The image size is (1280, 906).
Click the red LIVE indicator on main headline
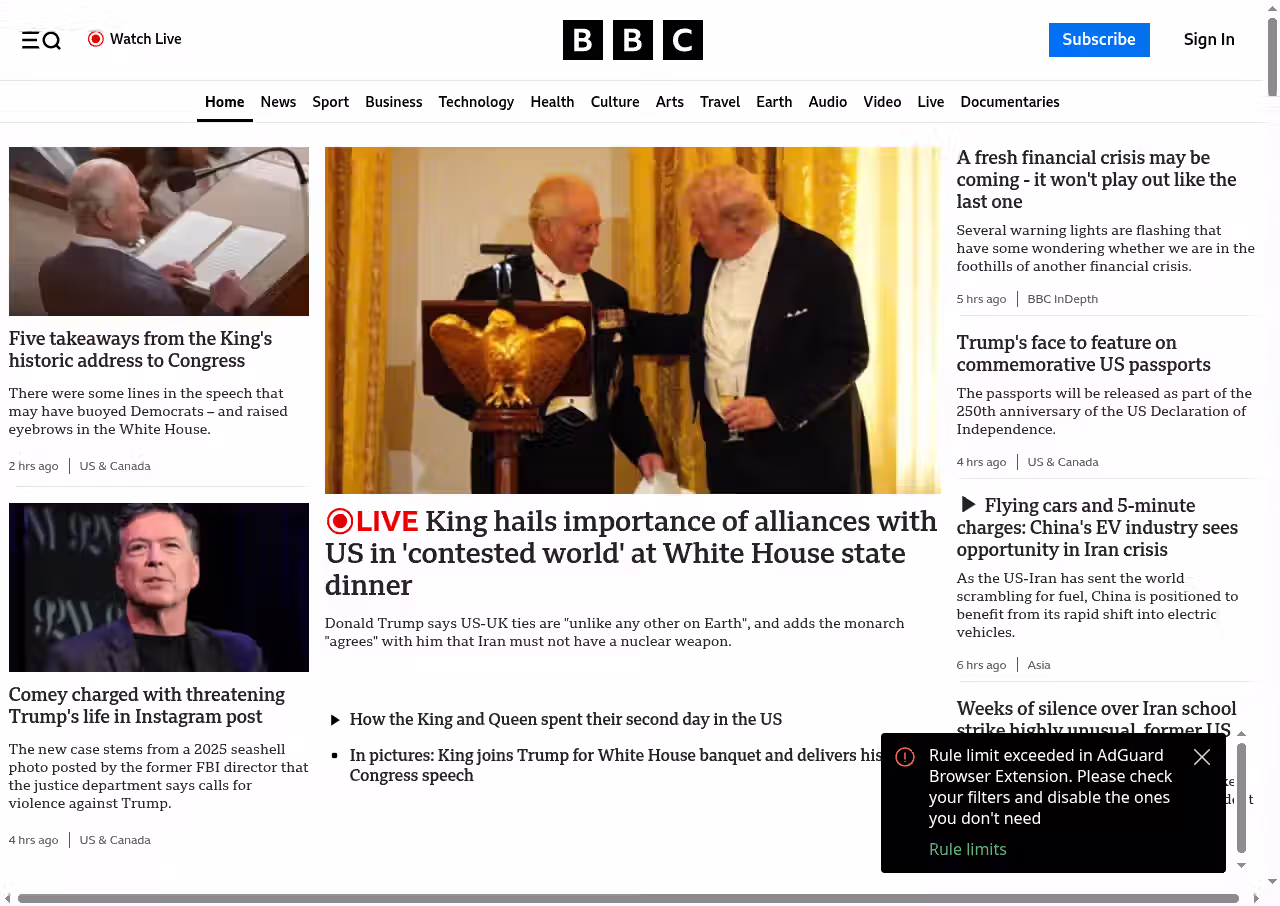point(372,521)
